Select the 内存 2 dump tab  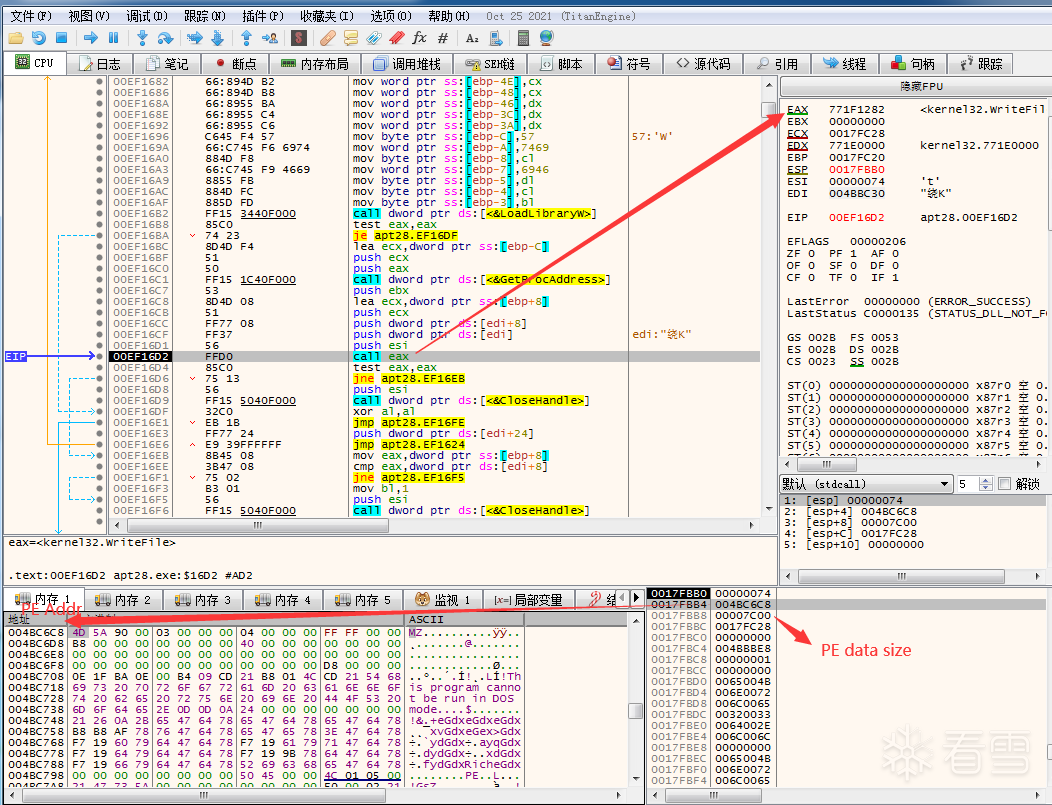coord(123,600)
